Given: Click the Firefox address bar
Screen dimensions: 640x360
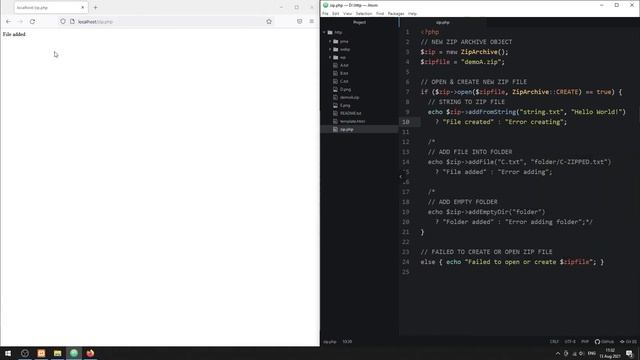Looking at the screenshot, I should click(167, 22).
